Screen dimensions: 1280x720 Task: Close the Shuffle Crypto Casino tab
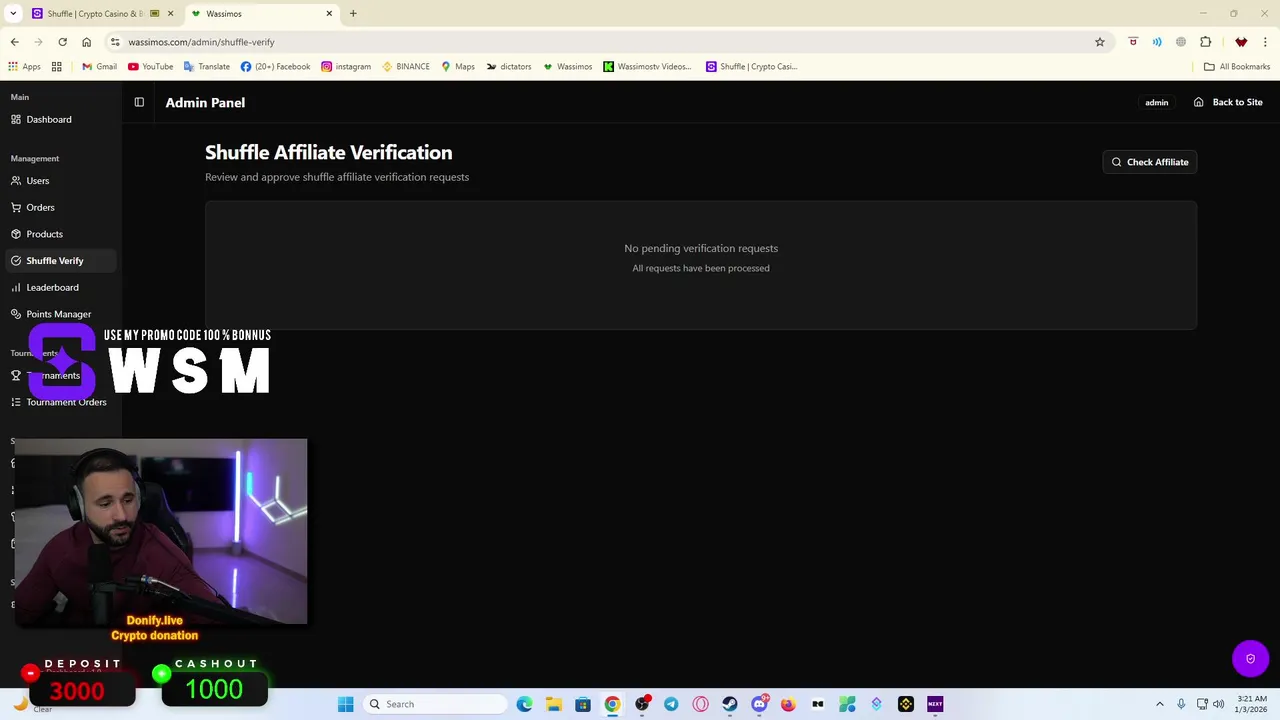170,14
